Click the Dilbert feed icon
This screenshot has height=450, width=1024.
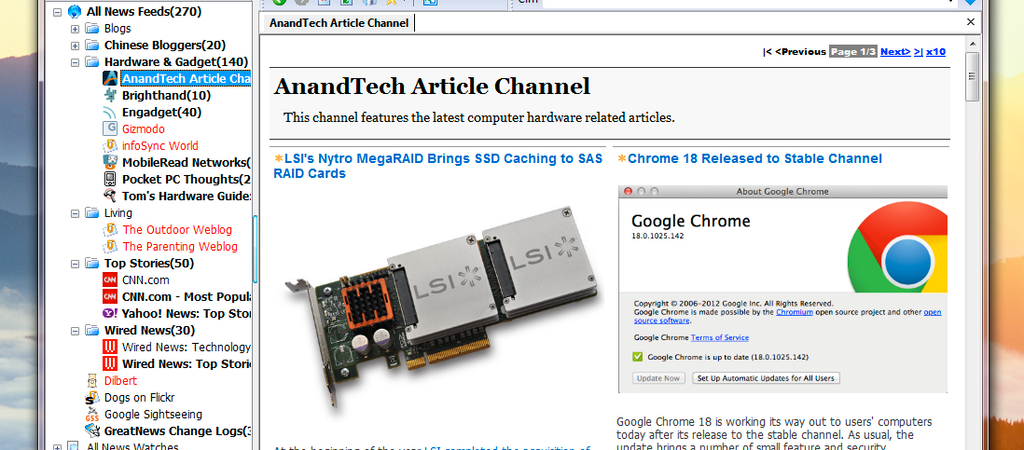tap(92, 381)
